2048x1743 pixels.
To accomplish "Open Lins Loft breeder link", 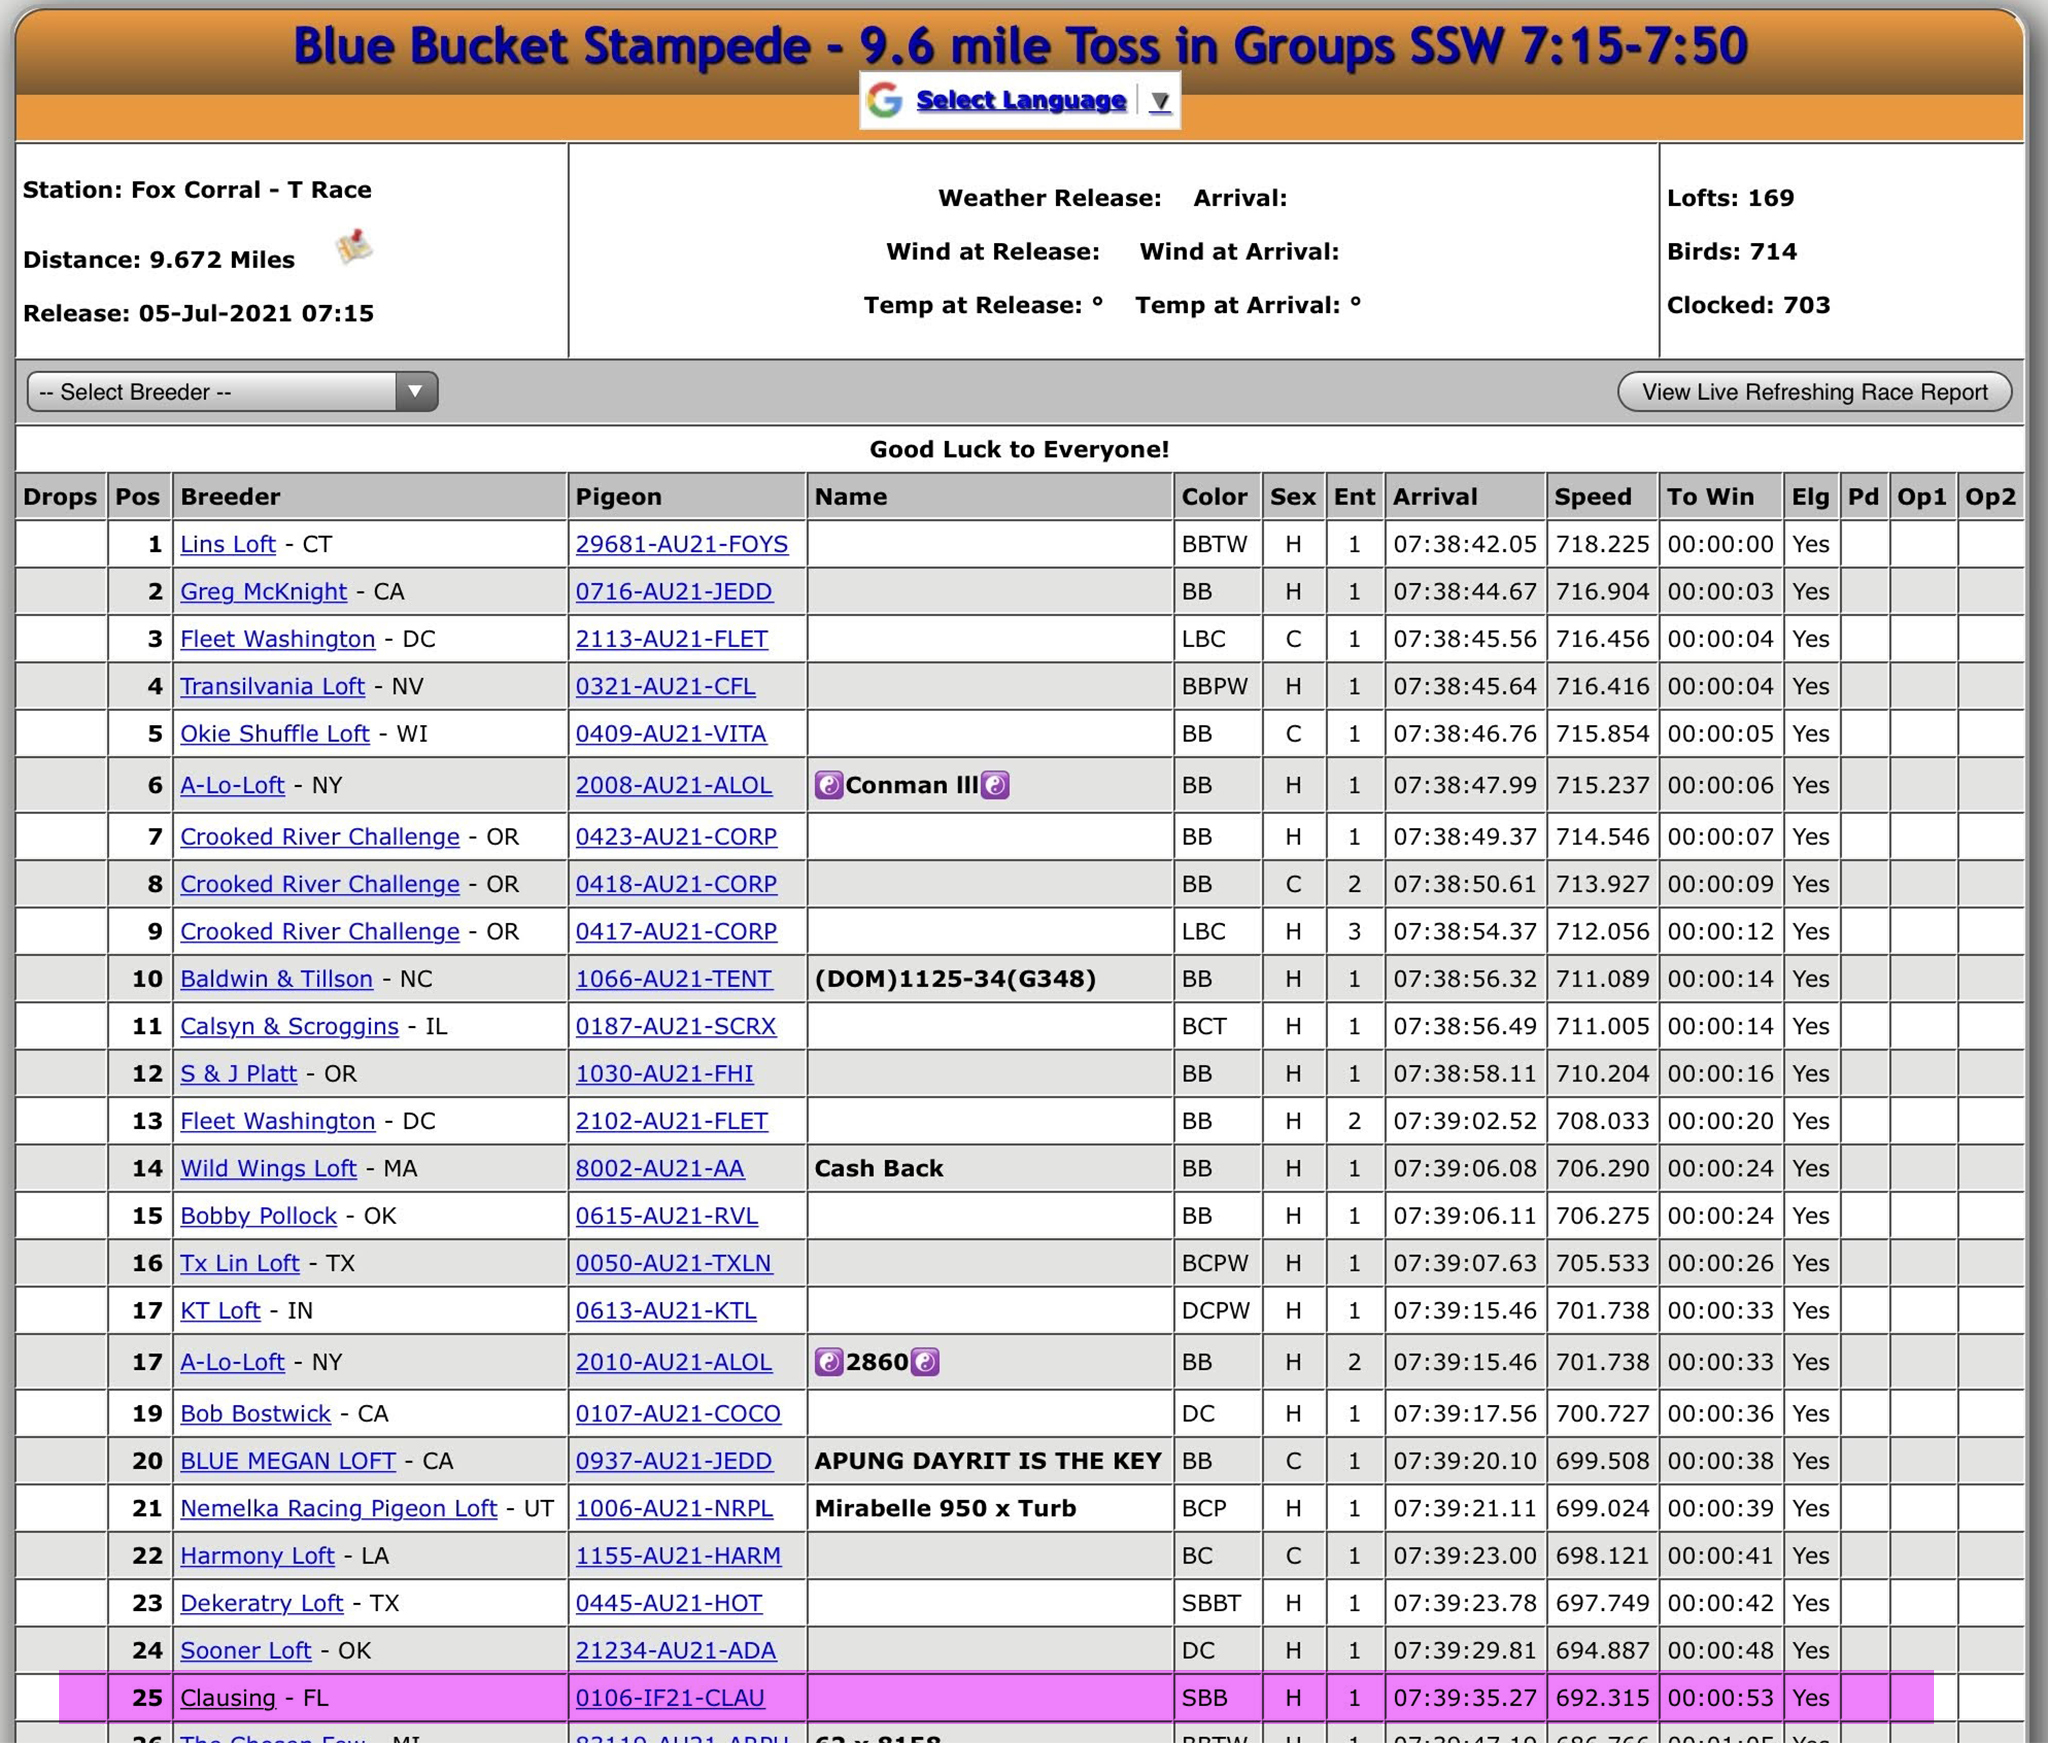I will coord(227,544).
